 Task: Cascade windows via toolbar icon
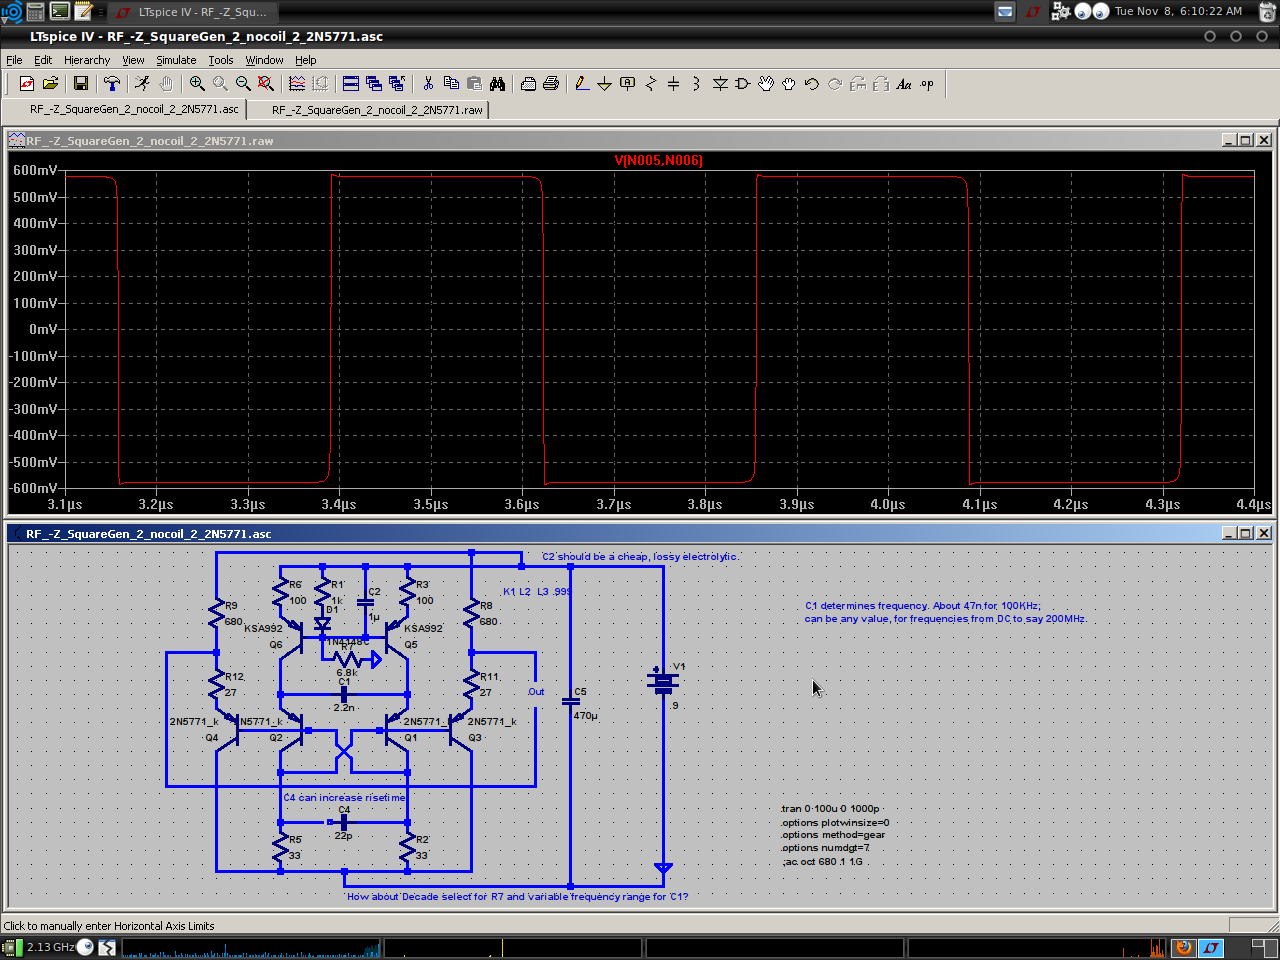click(x=374, y=84)
